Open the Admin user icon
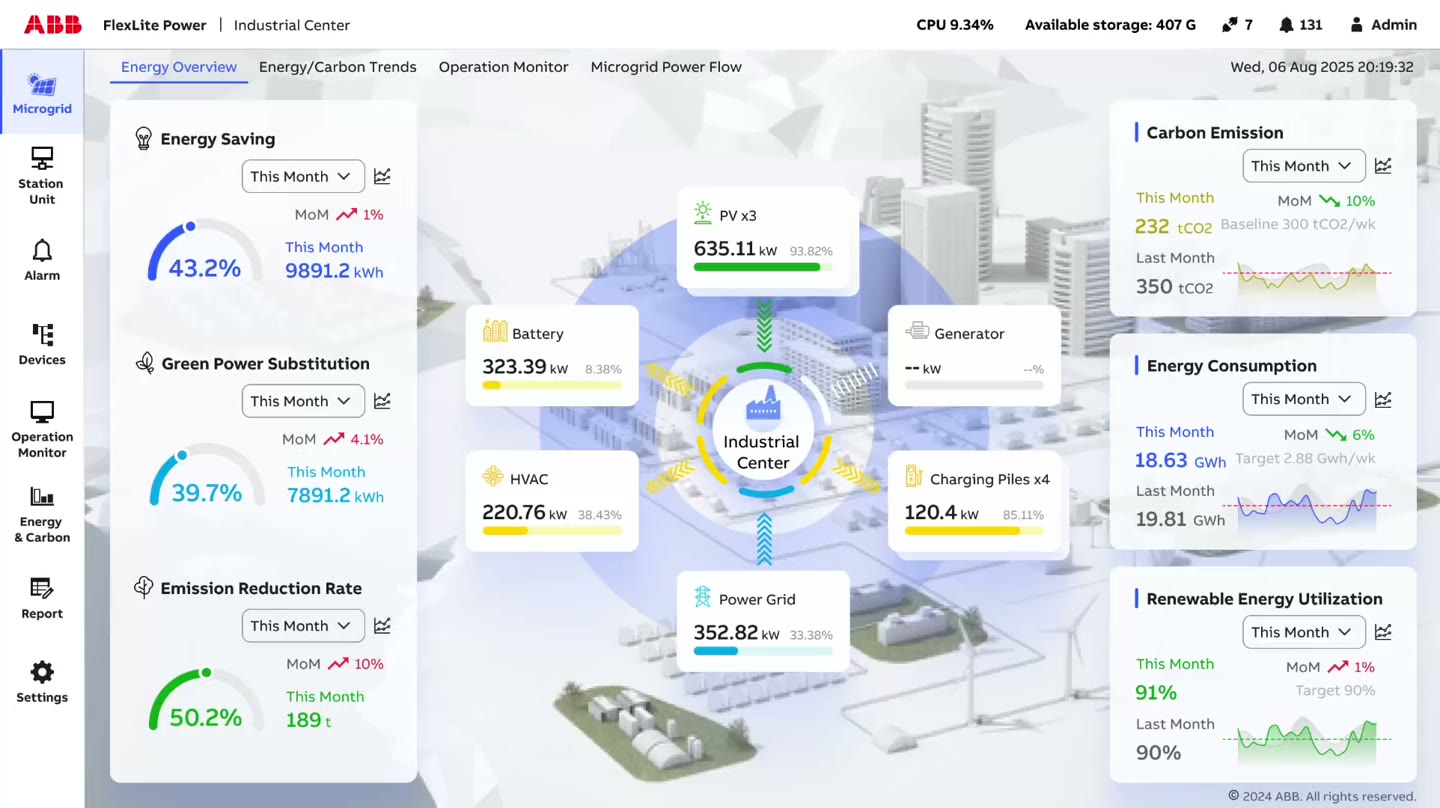Screen dimensions: 1440x808 tap(1357, 25)
